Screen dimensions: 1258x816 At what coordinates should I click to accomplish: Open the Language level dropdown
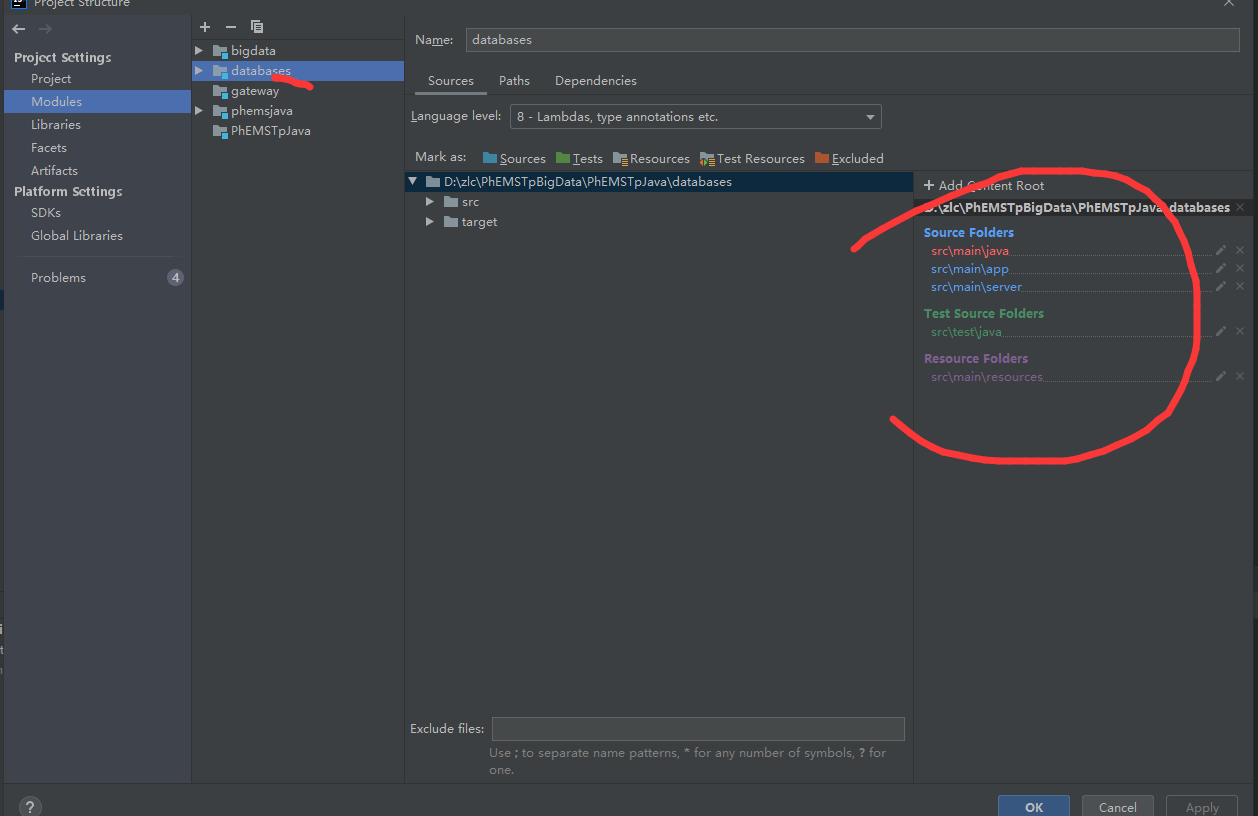[695, 117]
